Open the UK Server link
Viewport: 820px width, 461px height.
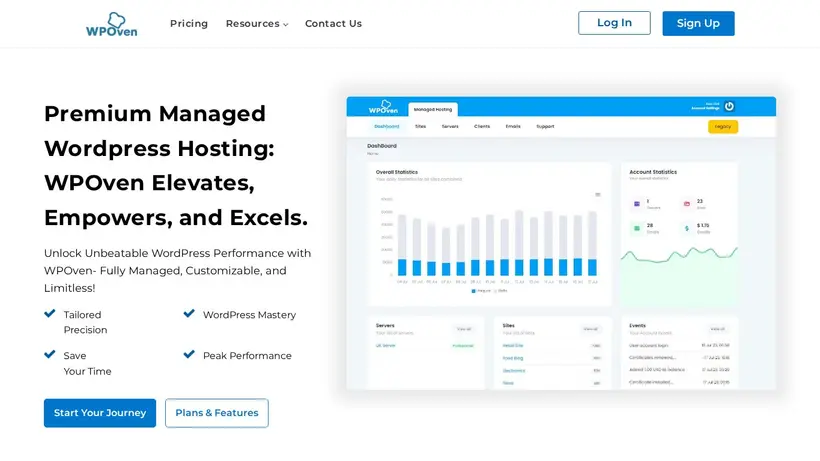pos(385,345)
